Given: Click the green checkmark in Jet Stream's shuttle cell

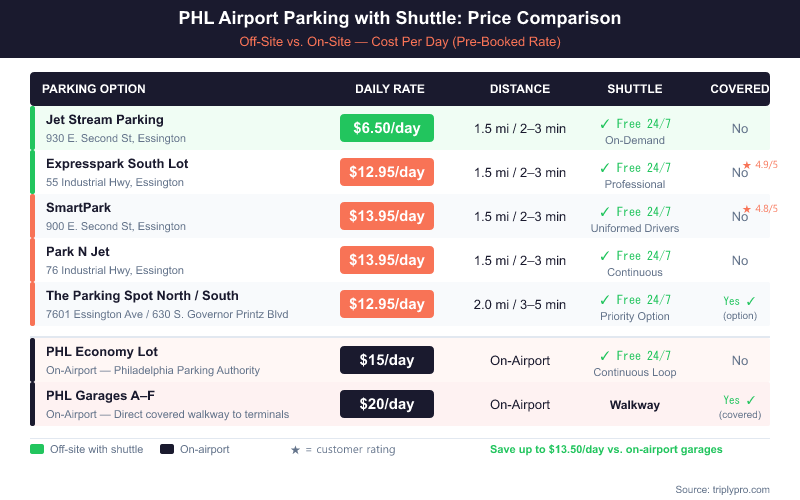Looking at the screenshot, I should coord(605,124).
